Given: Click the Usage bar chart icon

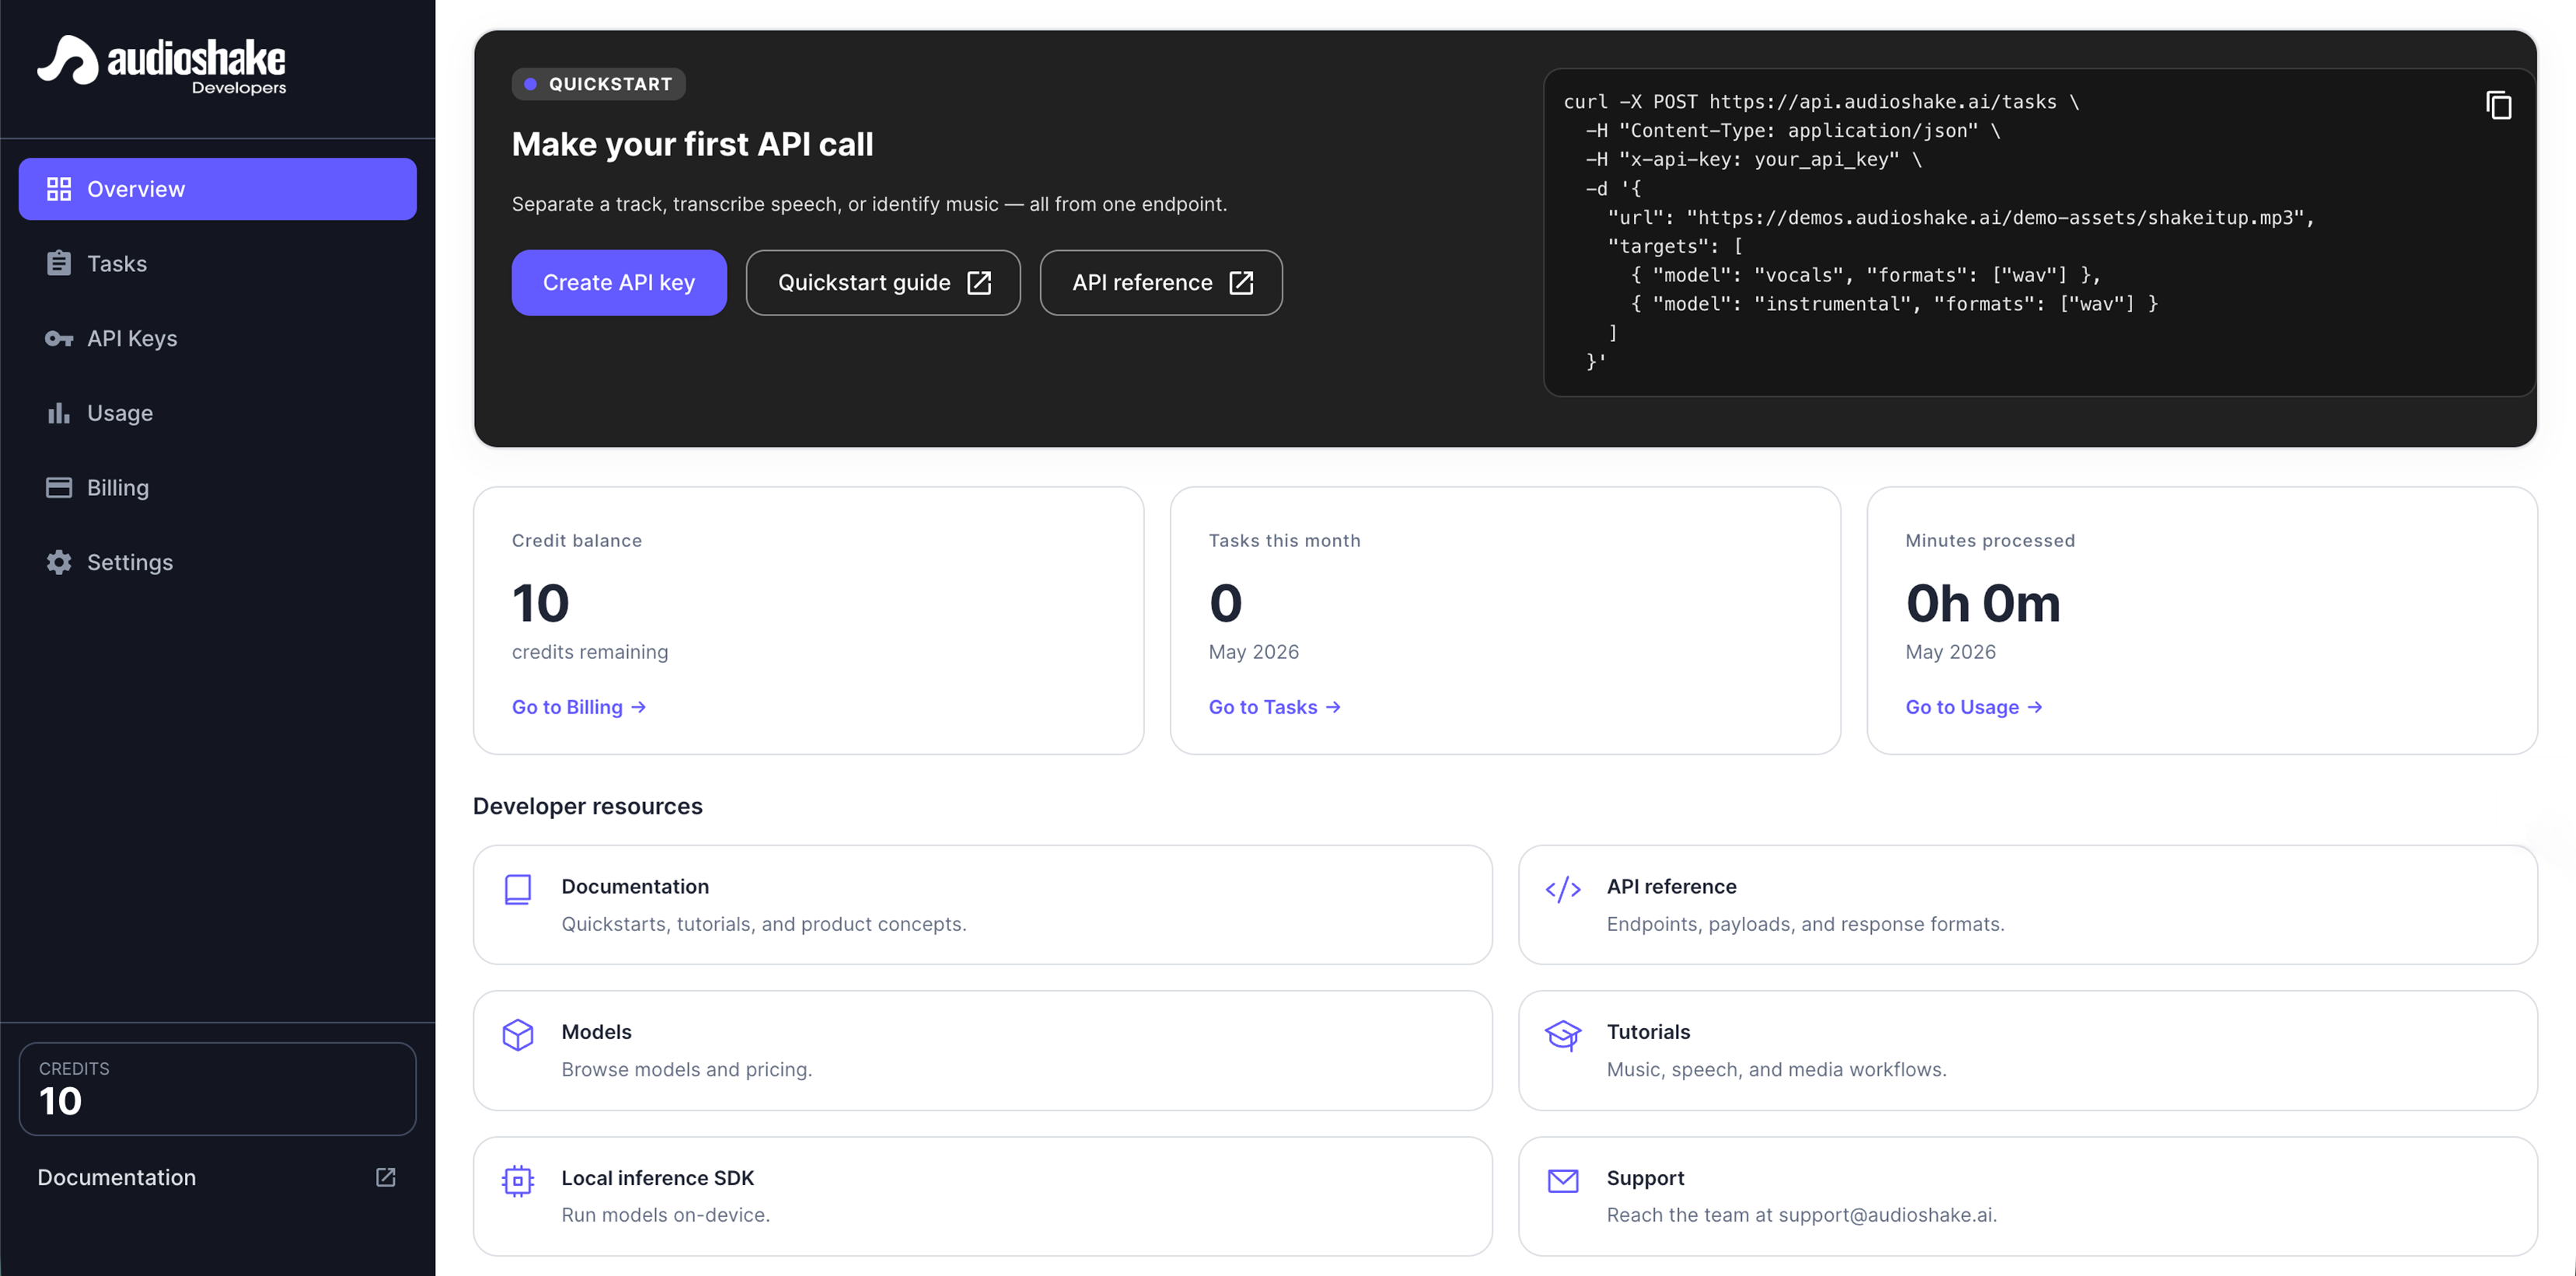Looking at the screenshot, I should click(x=59, y=413).
